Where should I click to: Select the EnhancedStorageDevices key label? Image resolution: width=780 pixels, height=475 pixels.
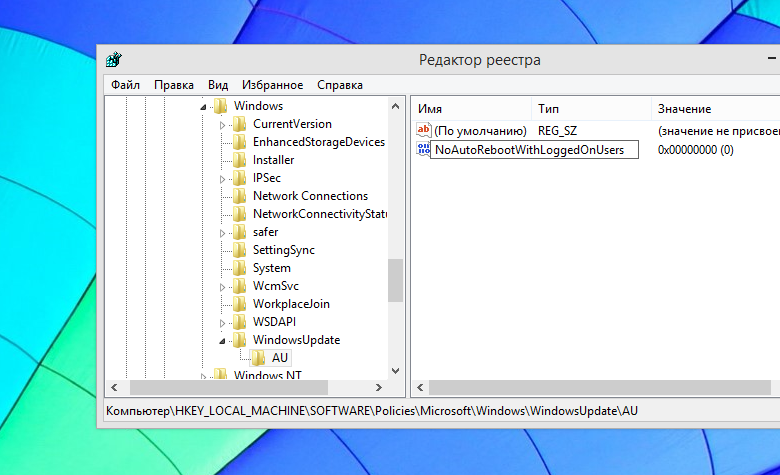pyautogui.click(x=318, y=142)
